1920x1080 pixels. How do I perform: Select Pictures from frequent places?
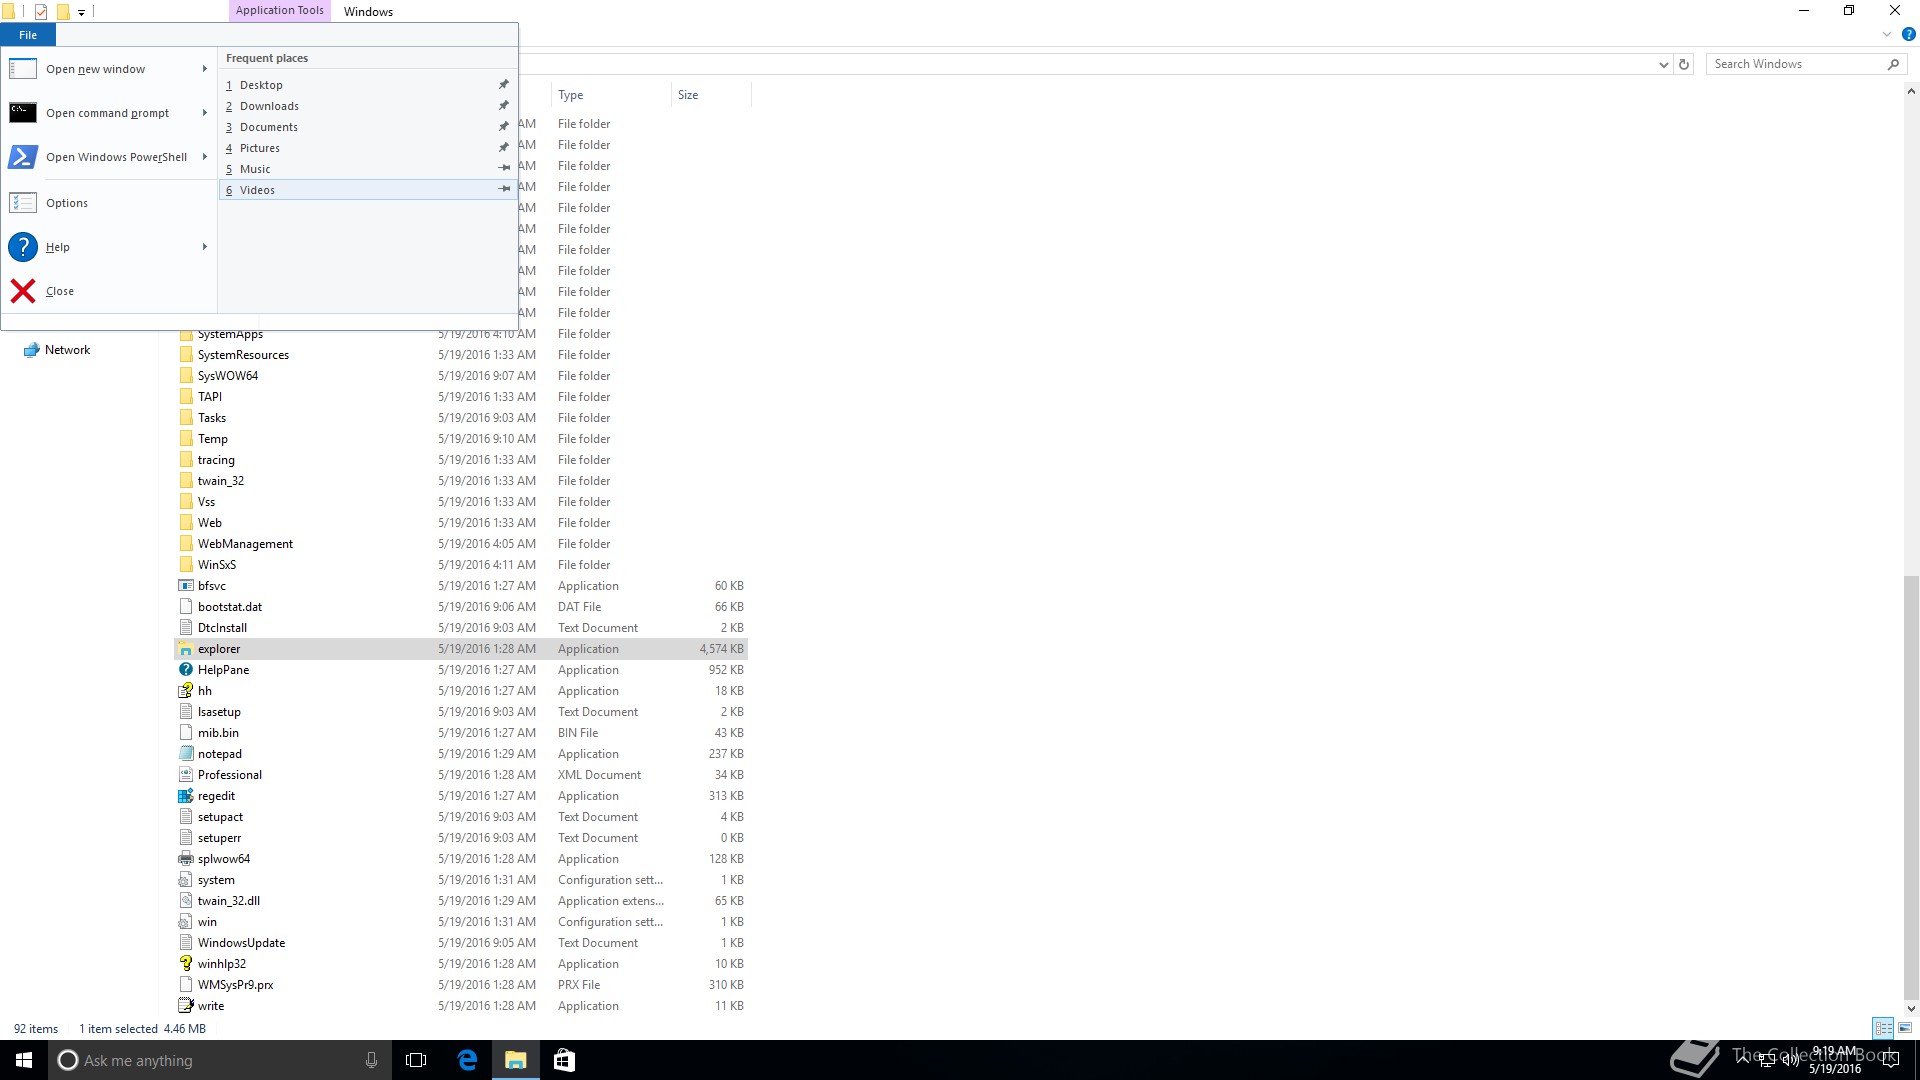tap(367, 148)
